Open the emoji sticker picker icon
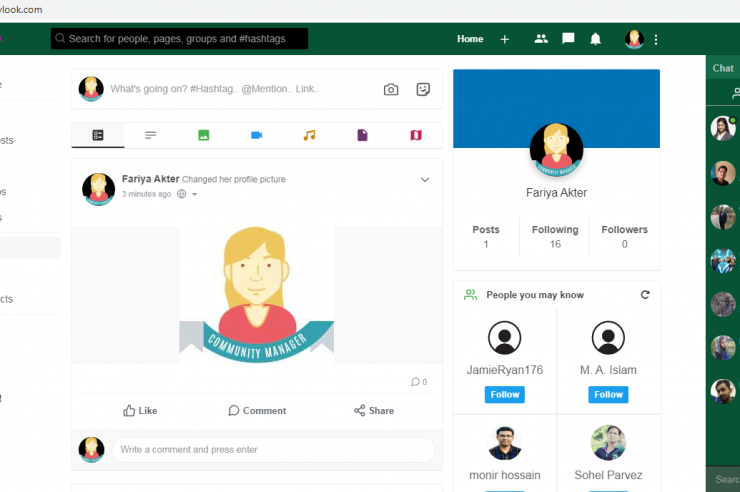 pos(423,89)
